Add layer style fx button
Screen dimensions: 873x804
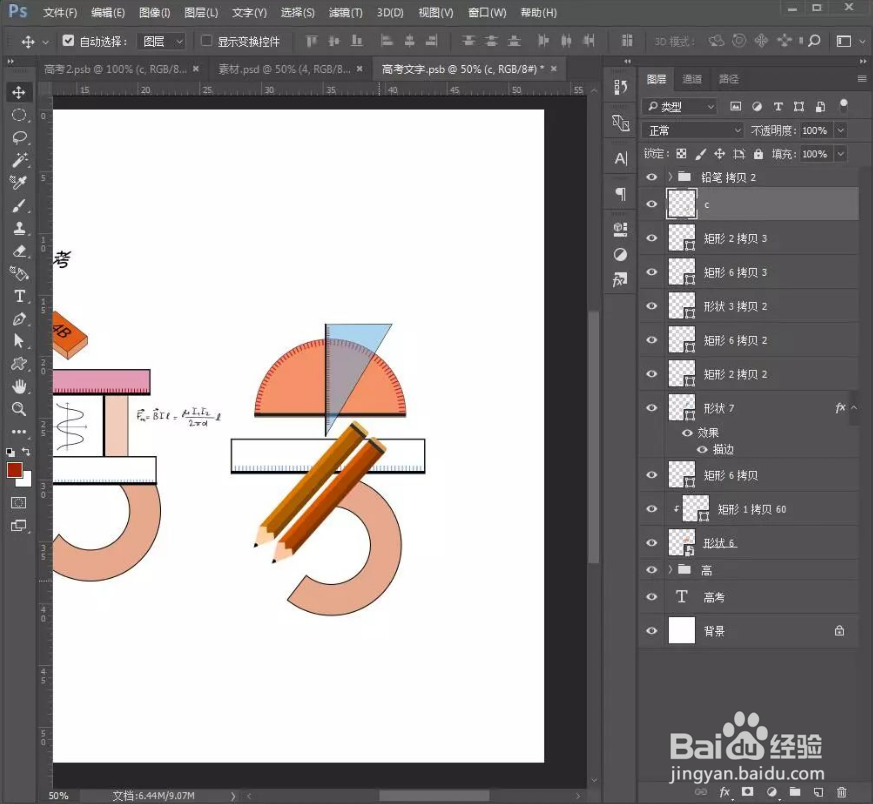pyautogui.click(x=724, y=792)
